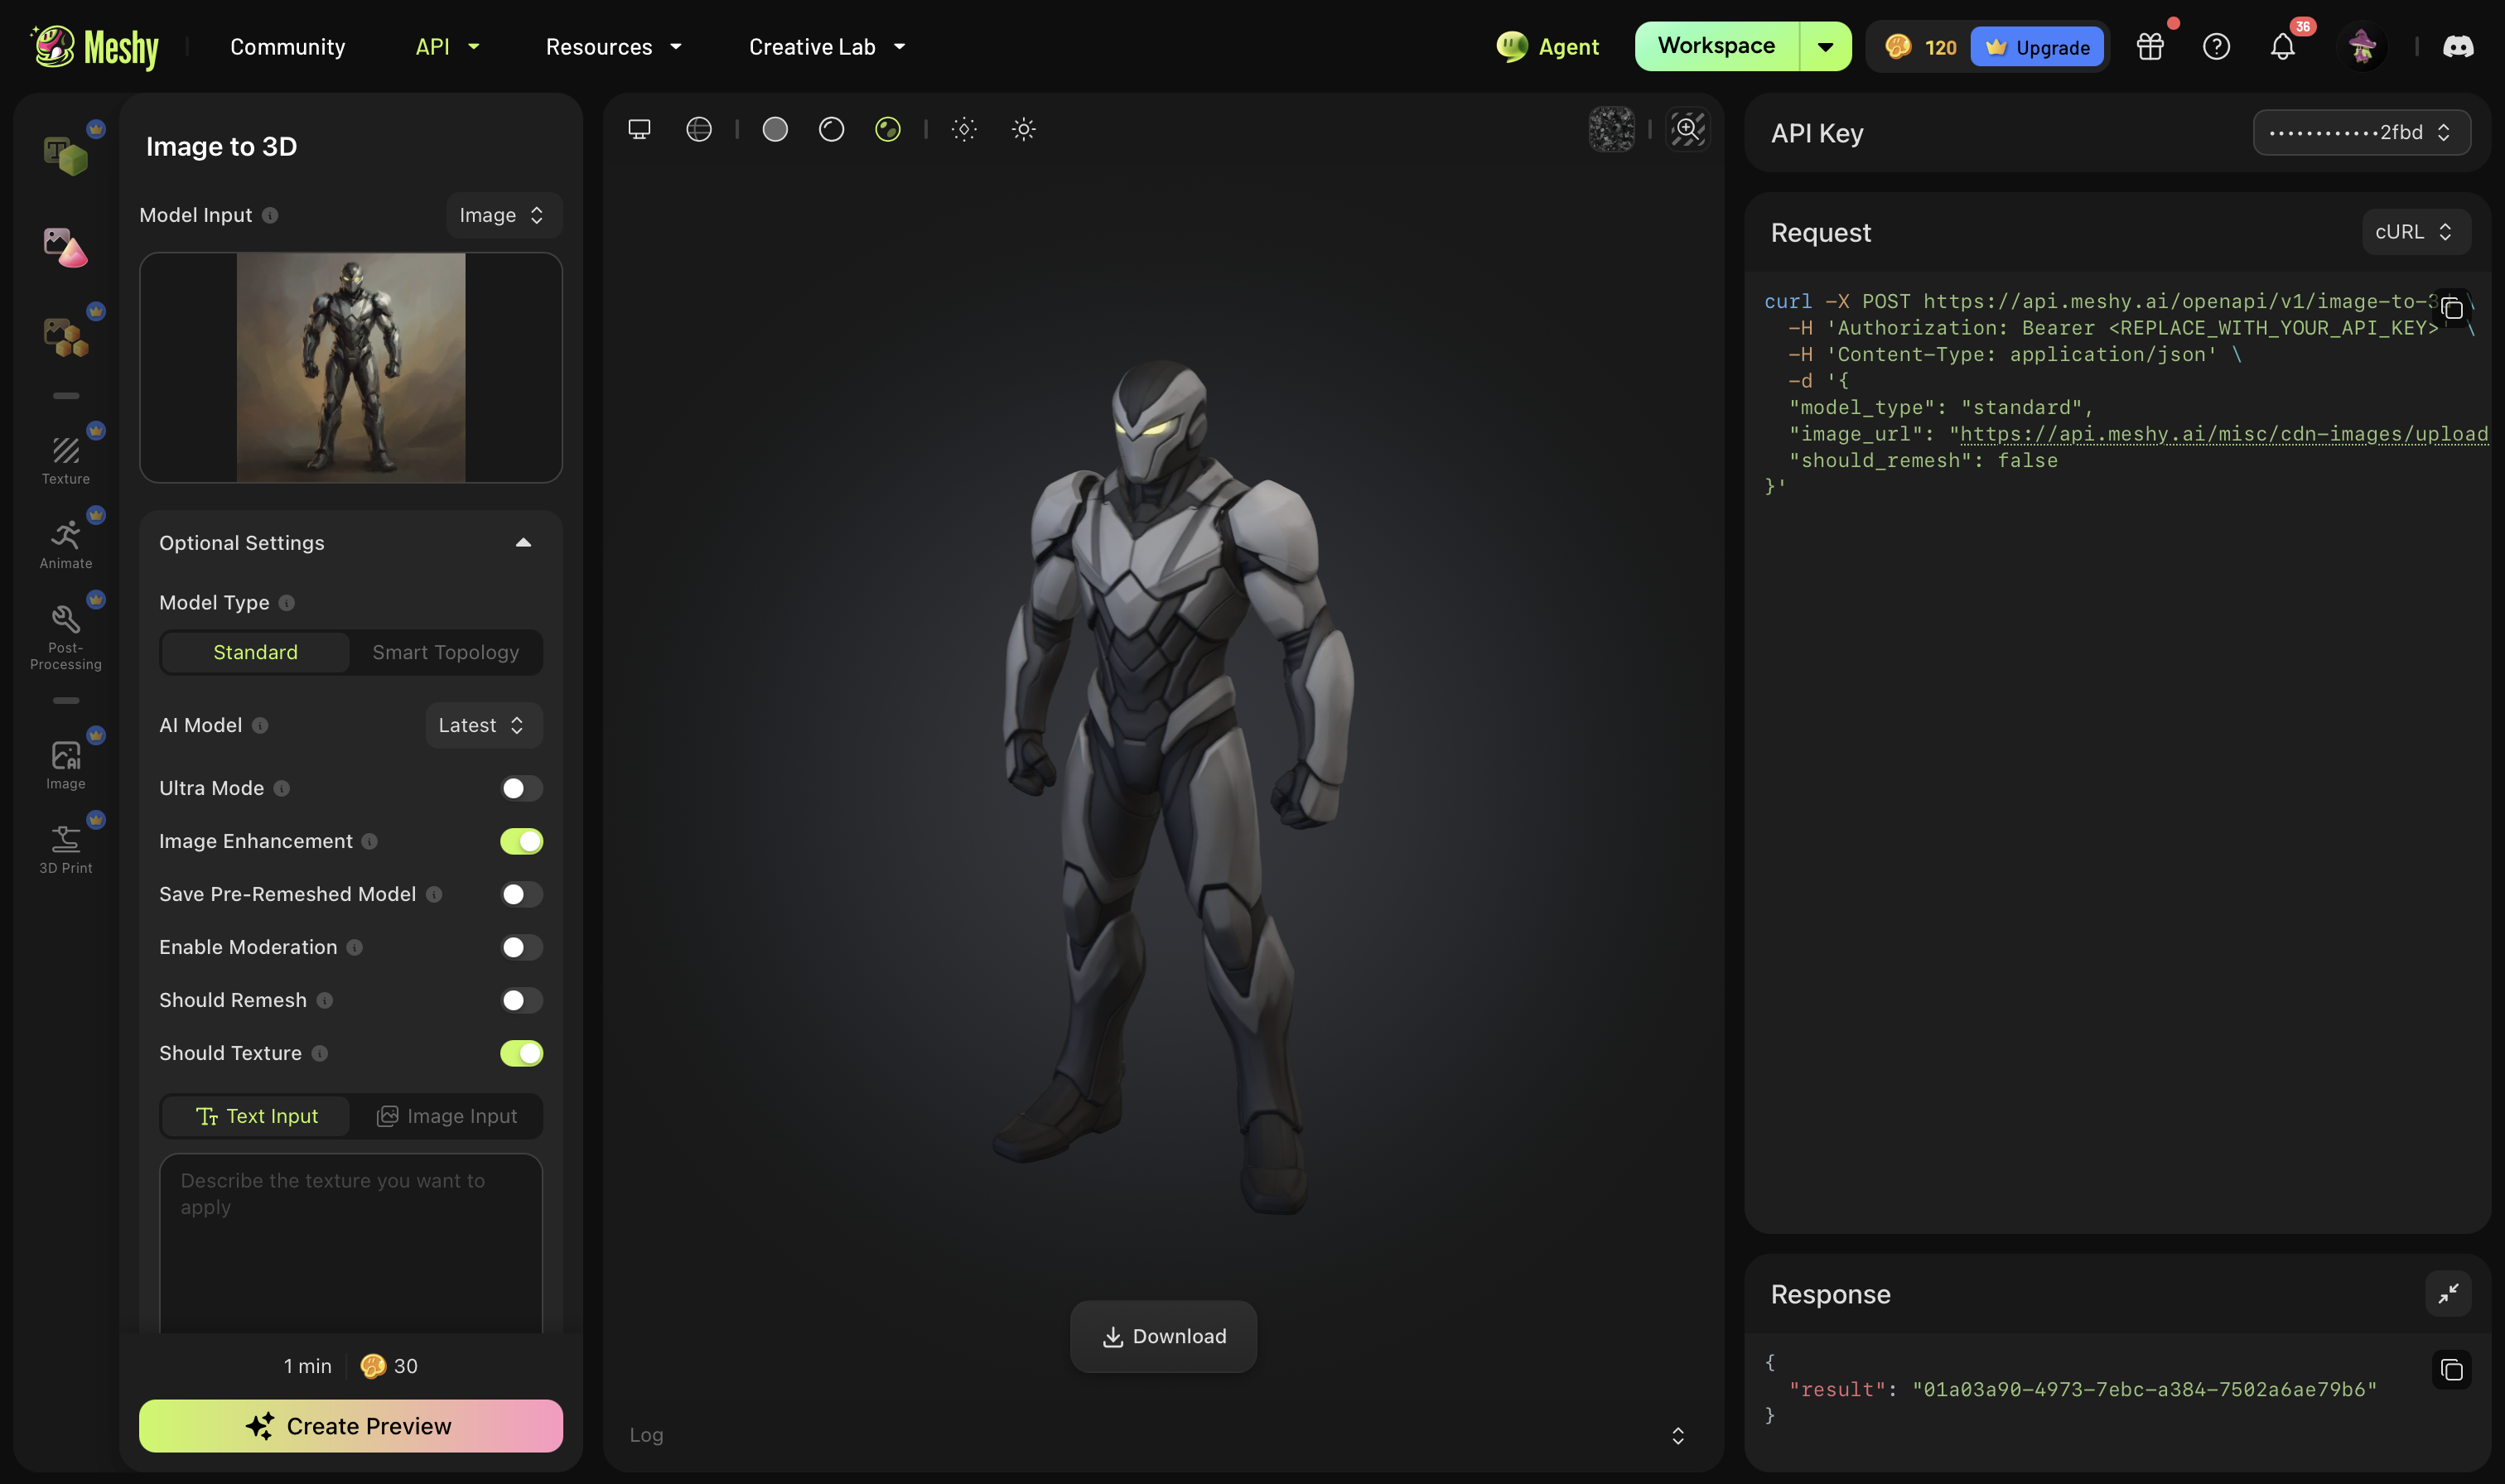This screenshot has height=1484, width=2505.
Task: Open AI Model Latest dropdown
Action: pyautogui.click(x=483, y=725)
